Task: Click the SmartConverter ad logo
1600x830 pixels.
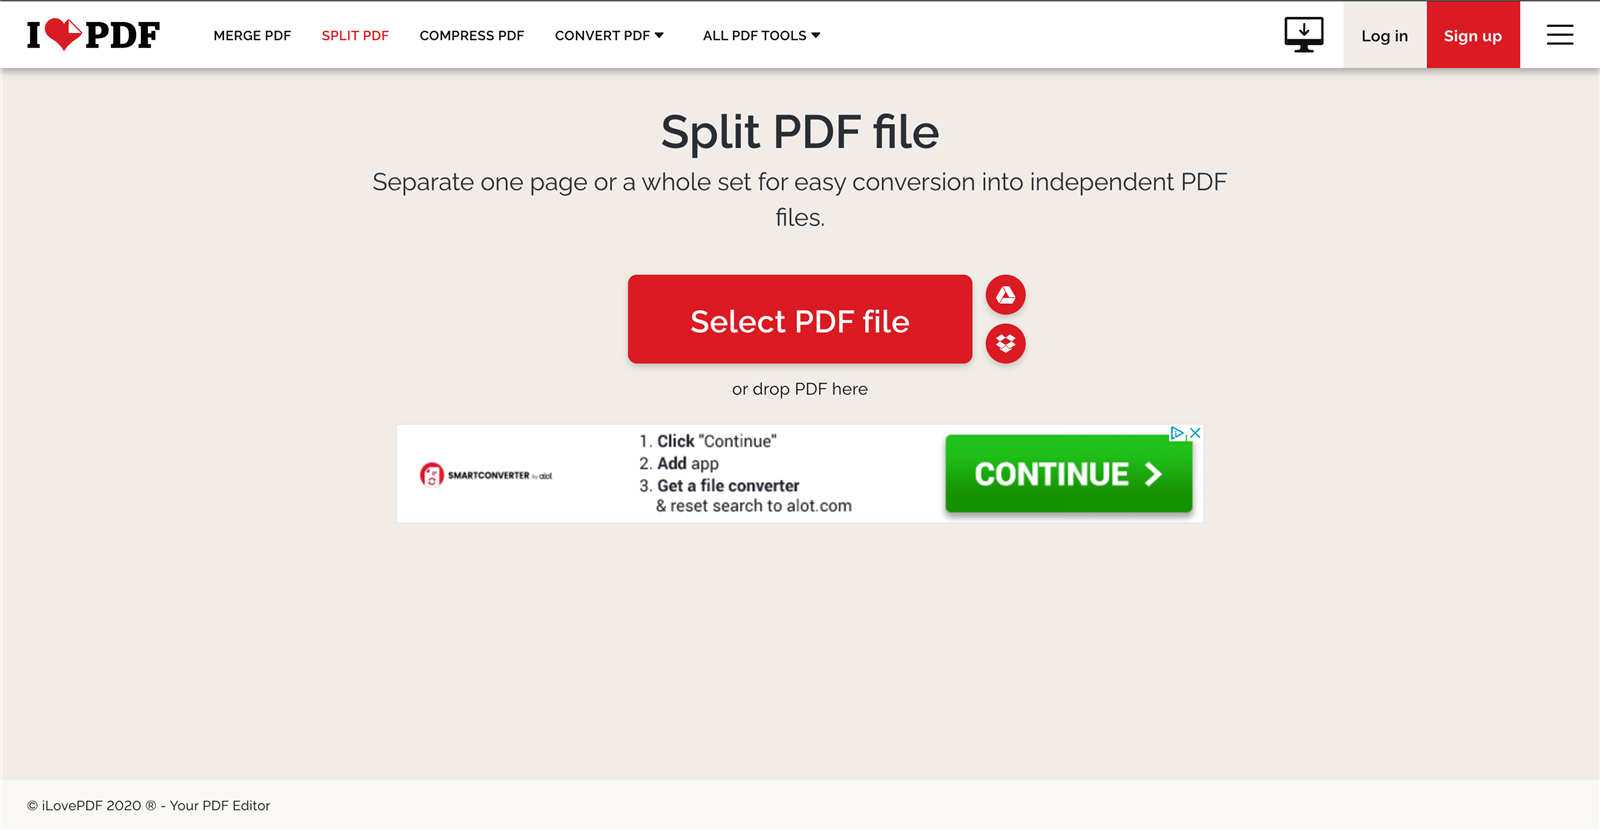Action: (x=486, y=474)
